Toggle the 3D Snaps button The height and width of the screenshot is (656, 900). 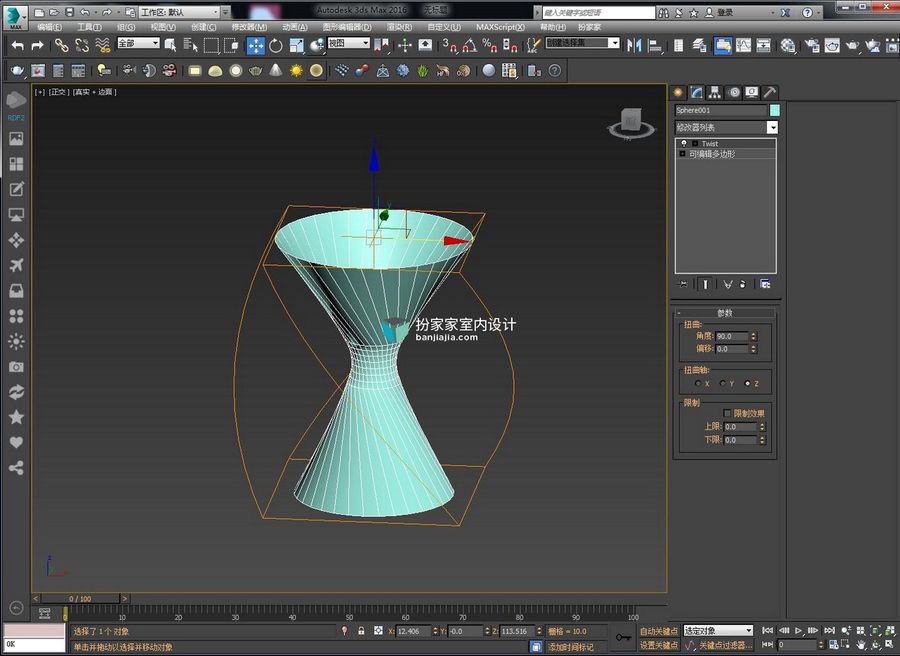click(x=449, y=45)
